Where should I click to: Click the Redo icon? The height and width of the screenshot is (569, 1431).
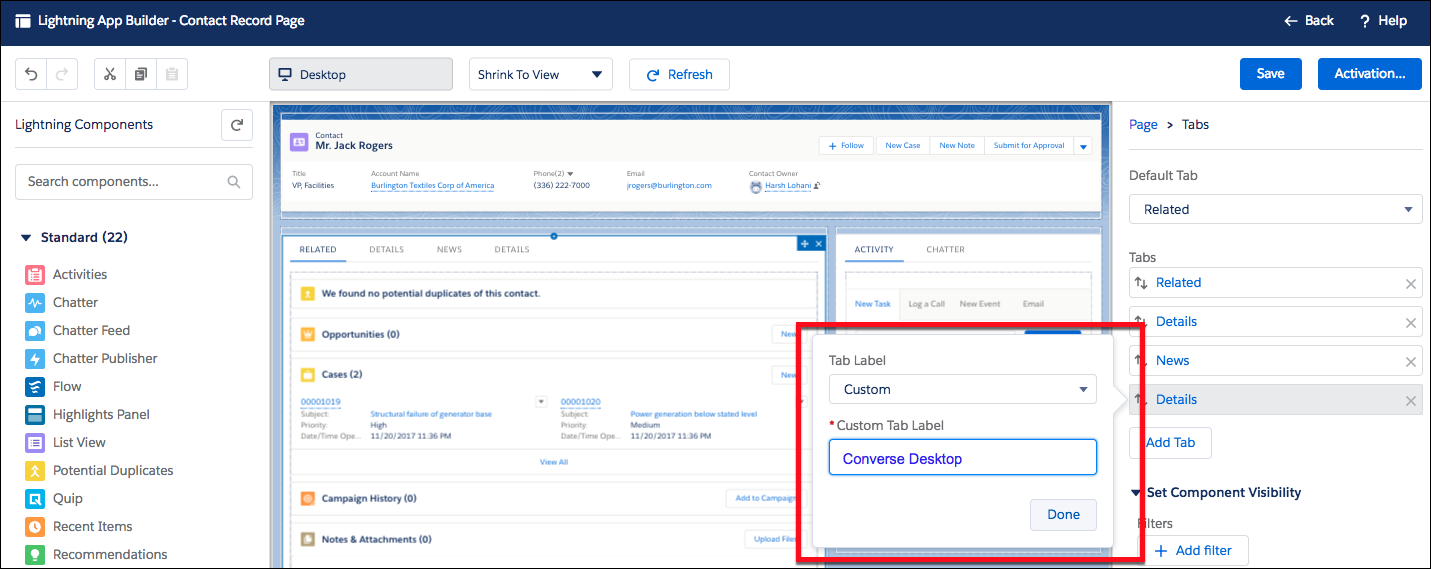tap(62, 74)
